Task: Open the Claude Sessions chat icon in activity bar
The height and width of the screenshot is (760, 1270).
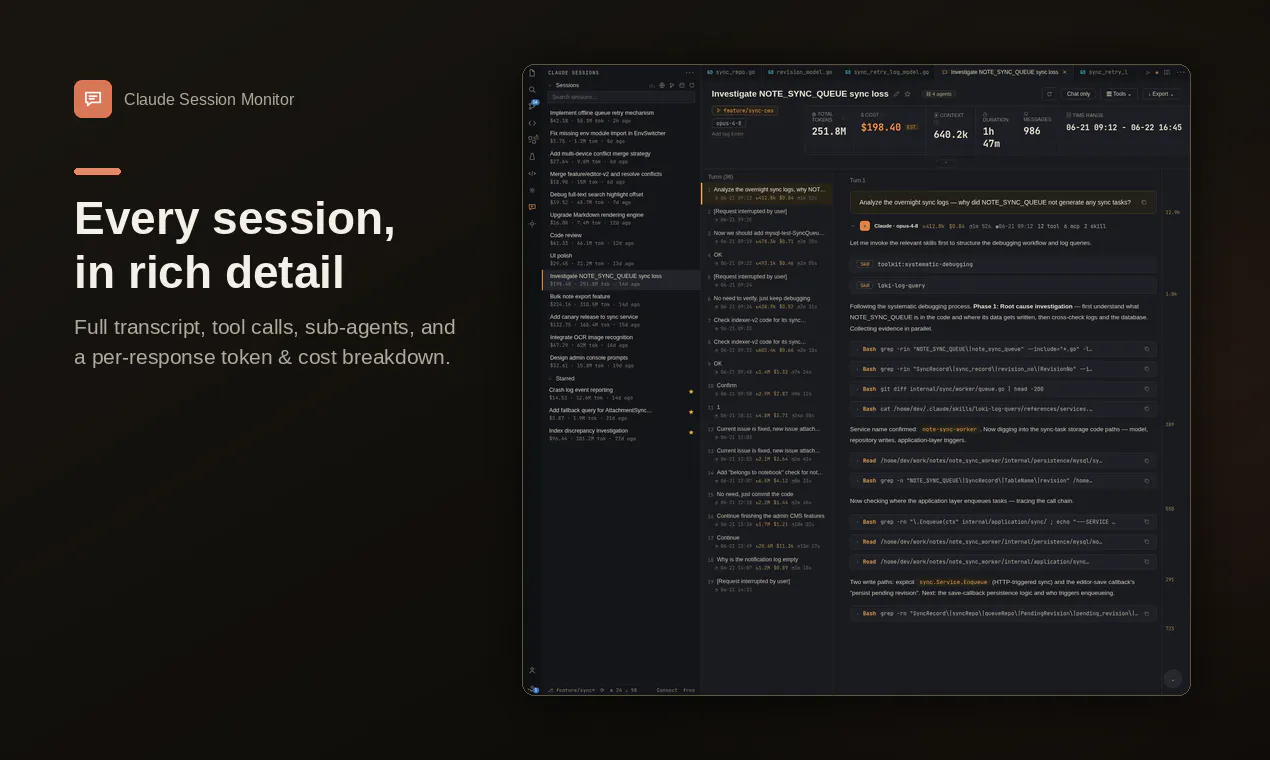Action: pos(532,207)
